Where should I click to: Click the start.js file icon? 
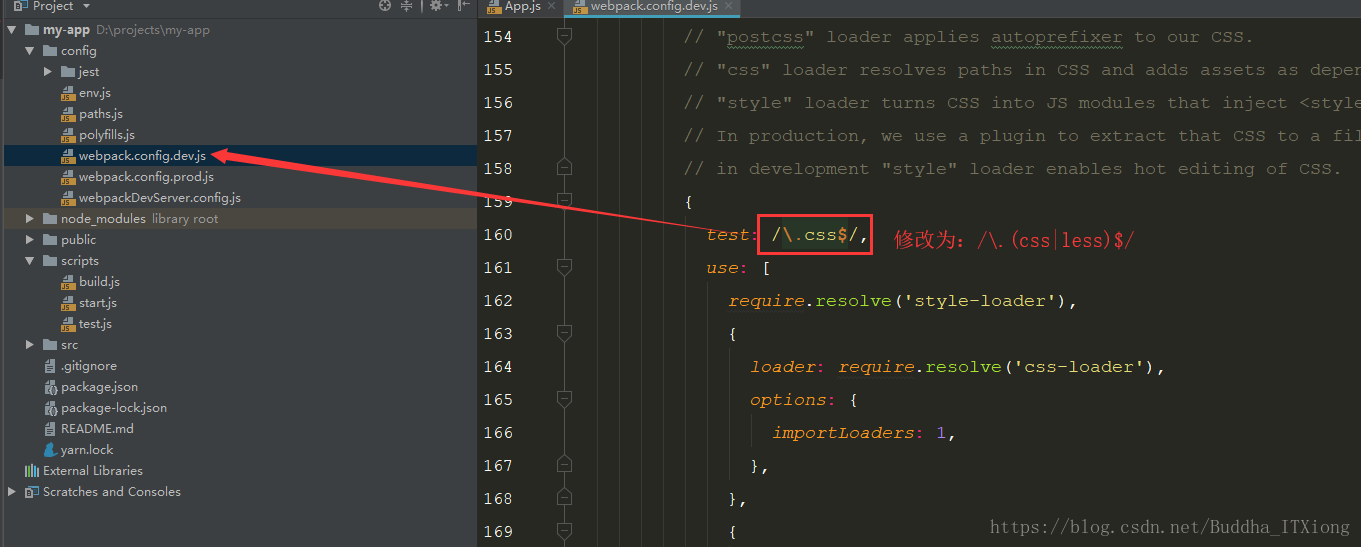tap(68, 303)
